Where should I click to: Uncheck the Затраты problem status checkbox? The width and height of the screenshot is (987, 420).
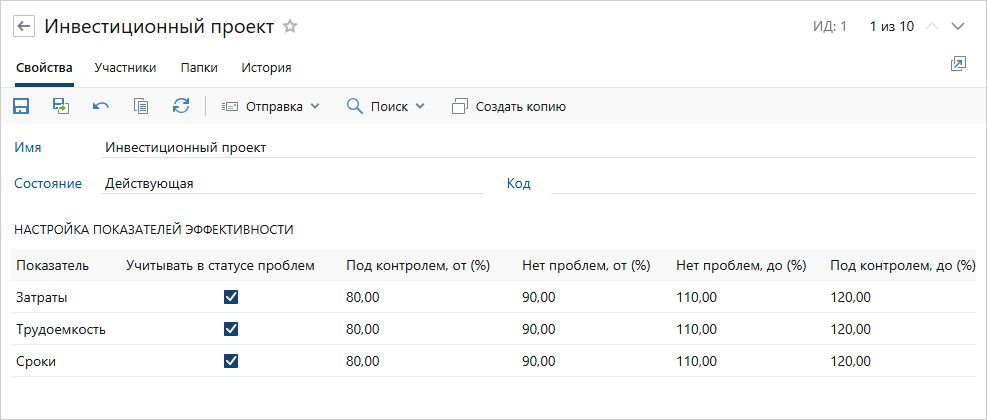[232, 297]
